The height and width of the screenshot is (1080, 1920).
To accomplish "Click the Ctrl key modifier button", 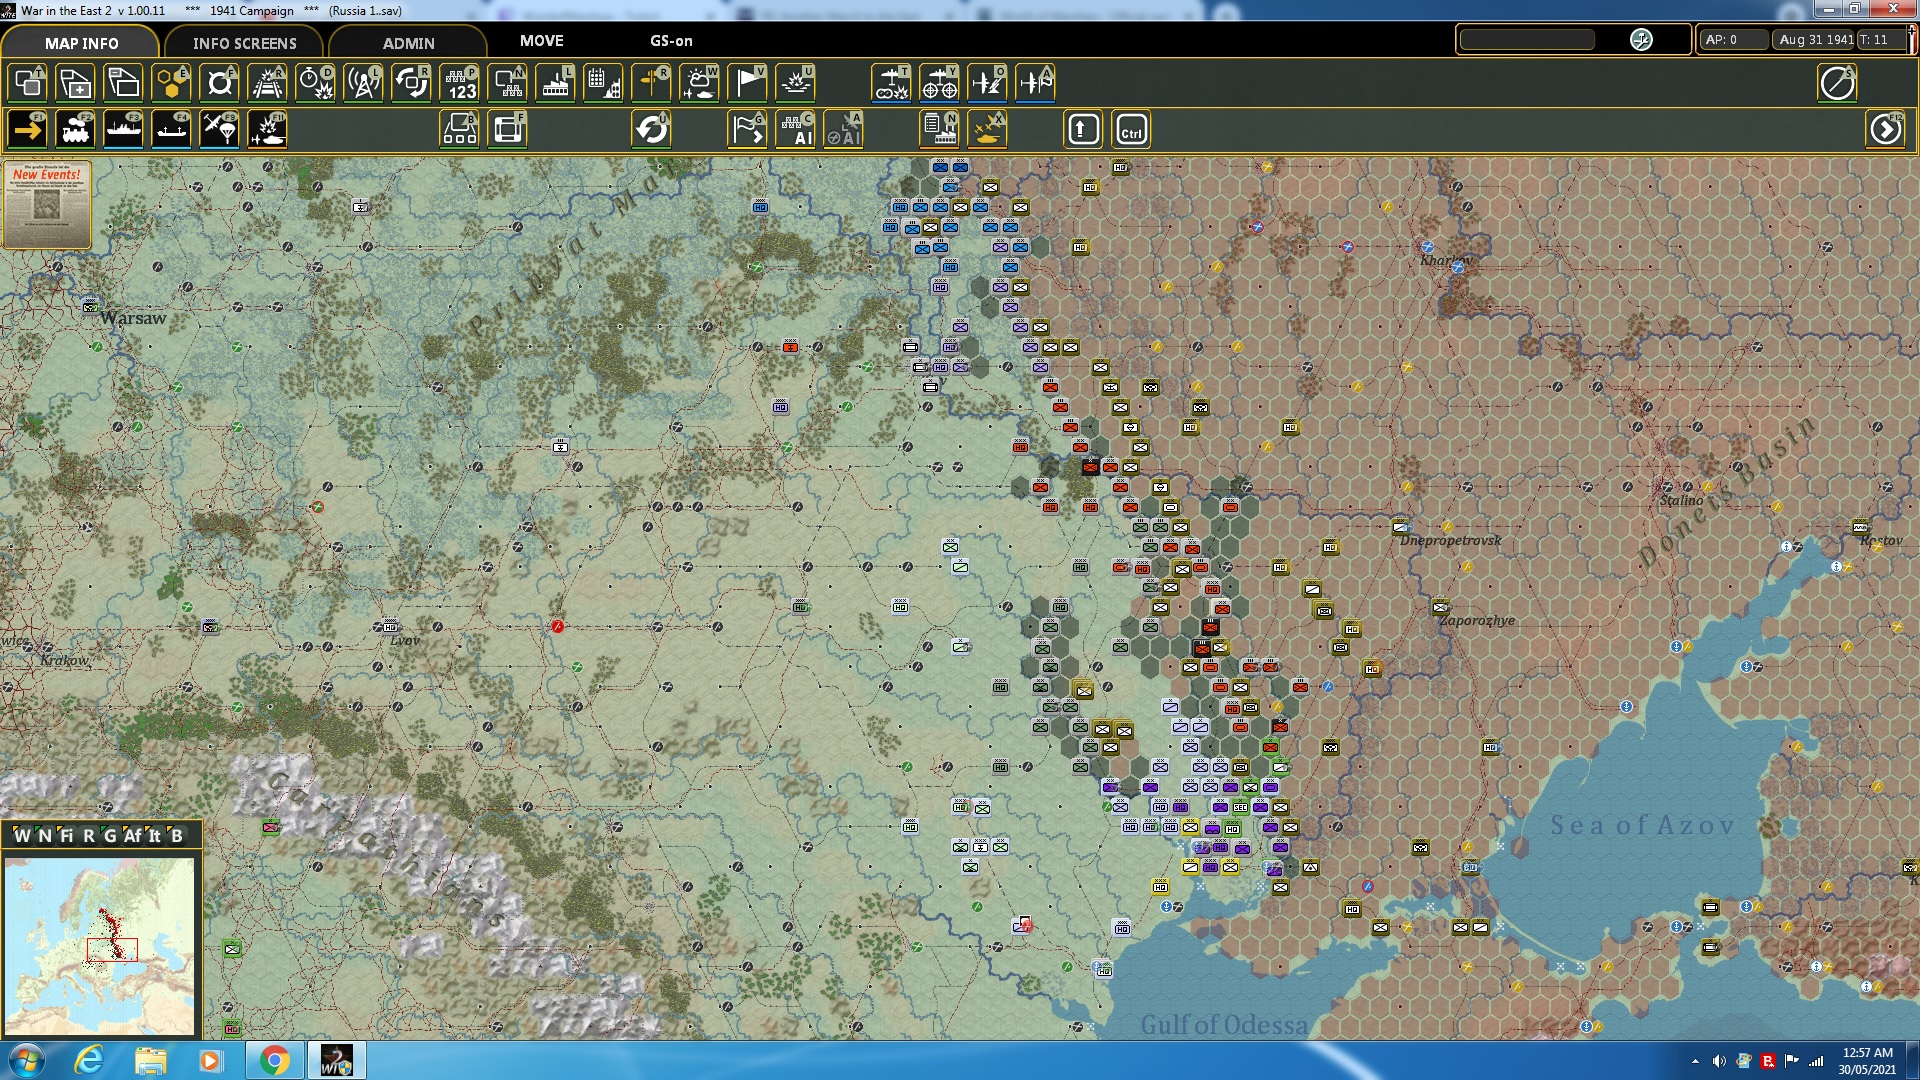I will [1131, 130].
